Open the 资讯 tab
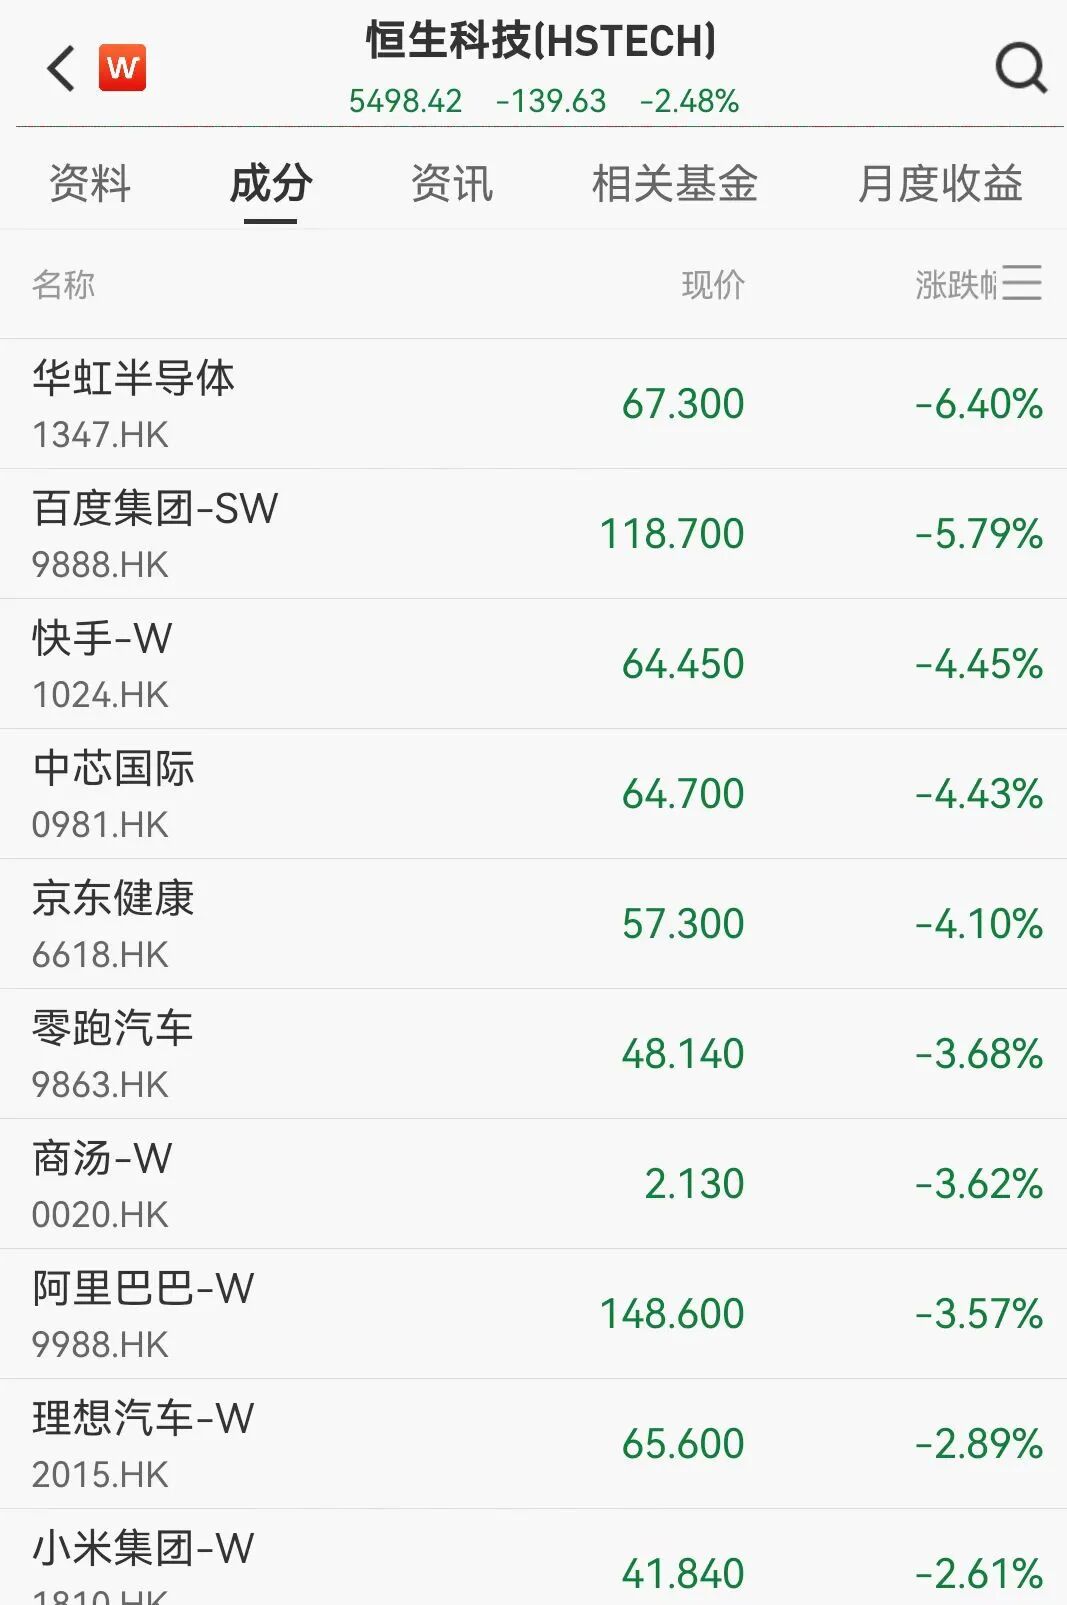The height and width of the screenshot is (1605, 1067). pos(452,184)
